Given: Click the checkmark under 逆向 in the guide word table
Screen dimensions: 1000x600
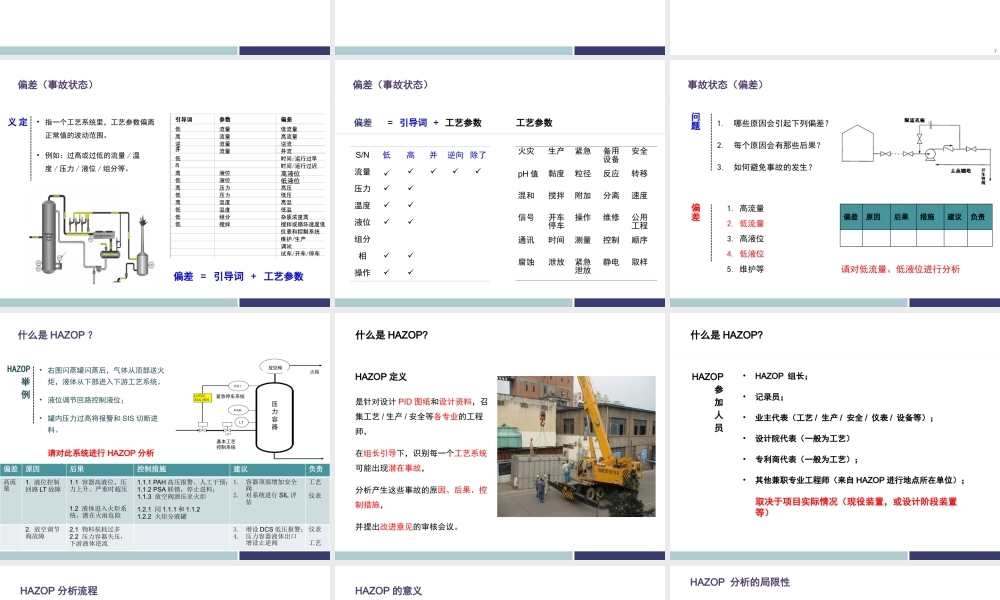Looking at the screenshot, I should tap(455, 171).
